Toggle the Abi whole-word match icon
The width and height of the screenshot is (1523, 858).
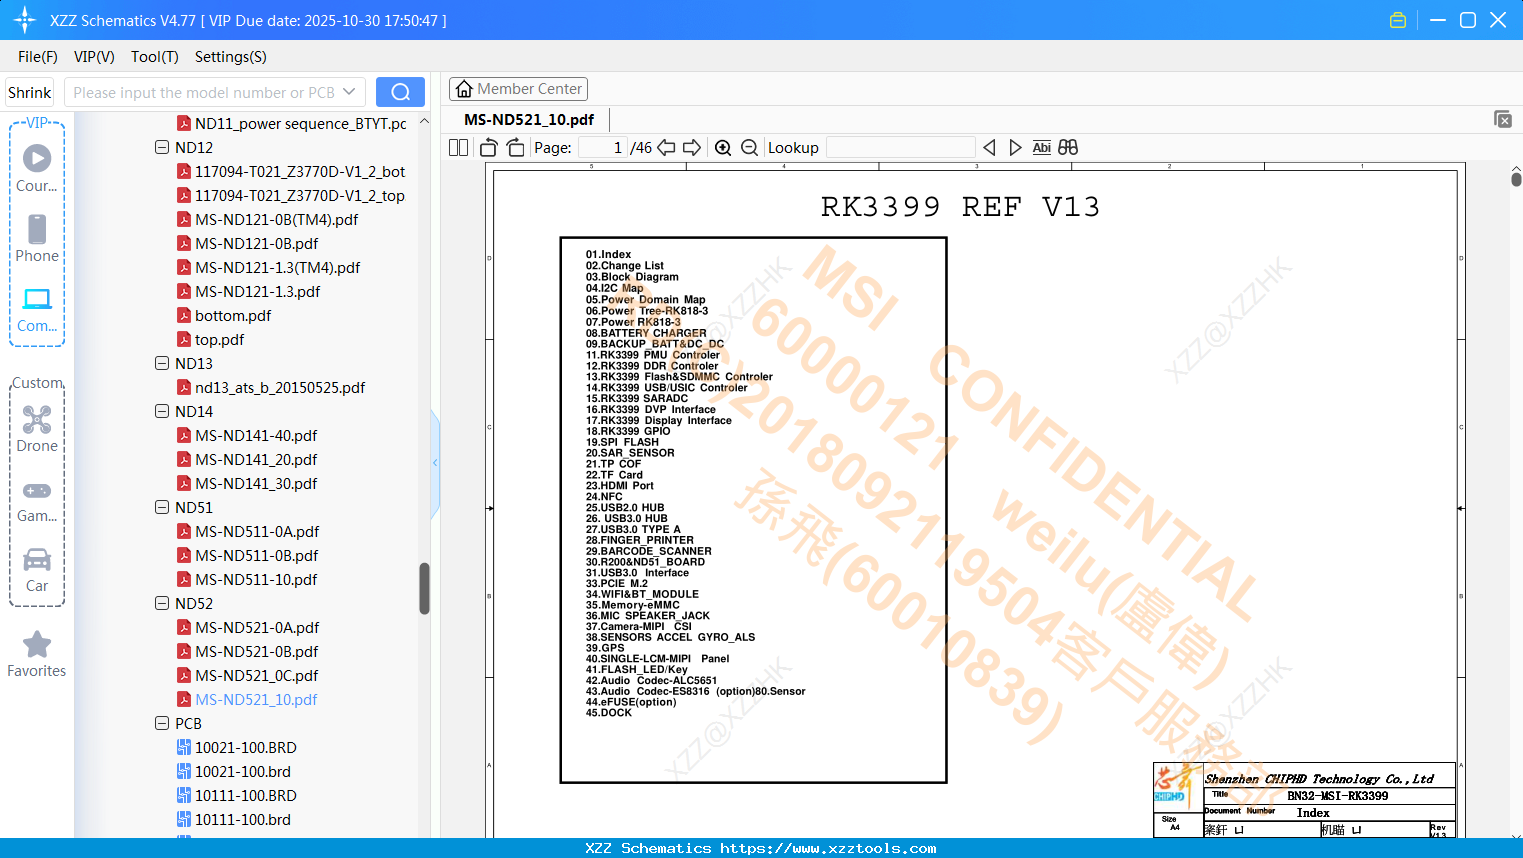click(x=1041, y=148)
